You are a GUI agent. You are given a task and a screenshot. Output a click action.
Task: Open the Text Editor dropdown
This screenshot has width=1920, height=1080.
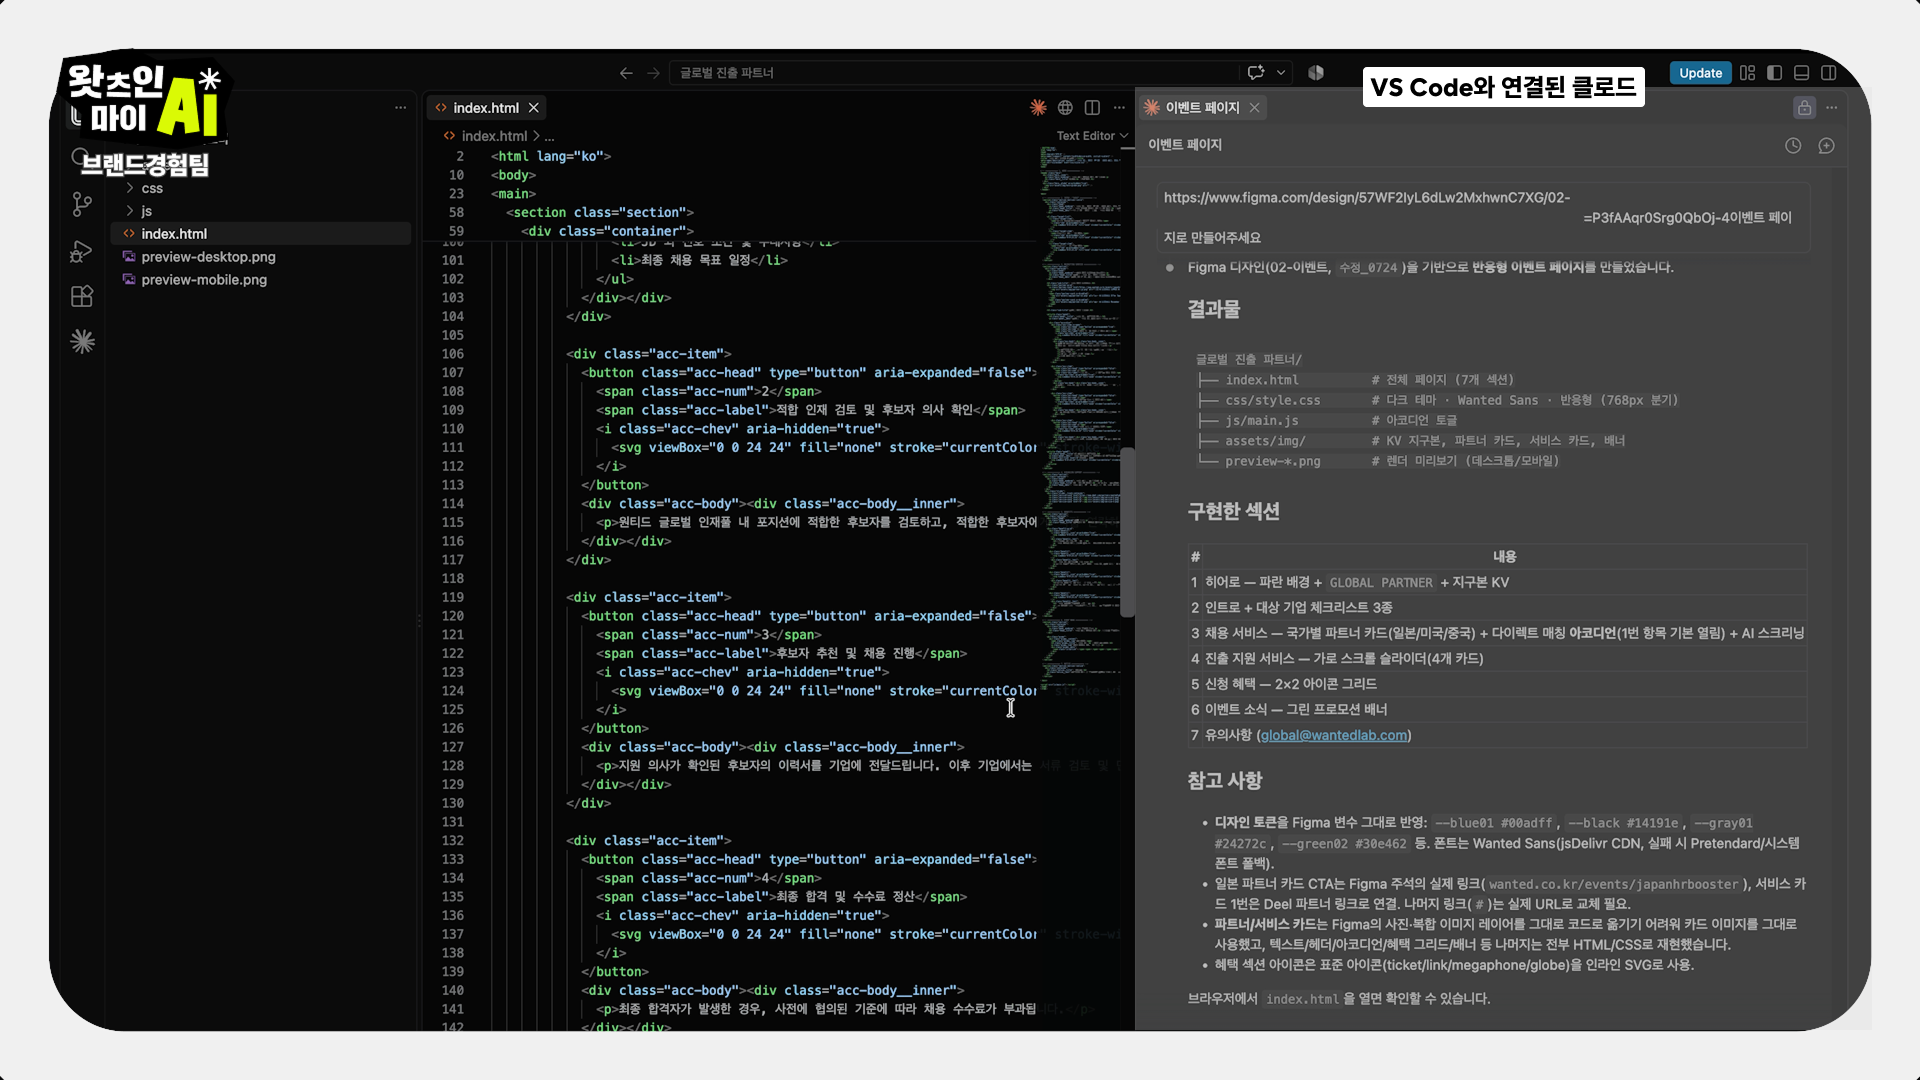(1092, 136)
